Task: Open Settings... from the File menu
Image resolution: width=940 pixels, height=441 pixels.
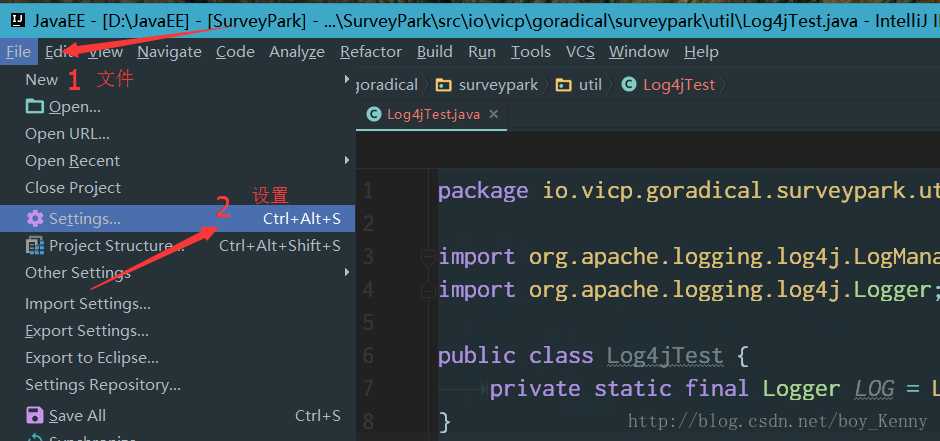Action: 177,219
